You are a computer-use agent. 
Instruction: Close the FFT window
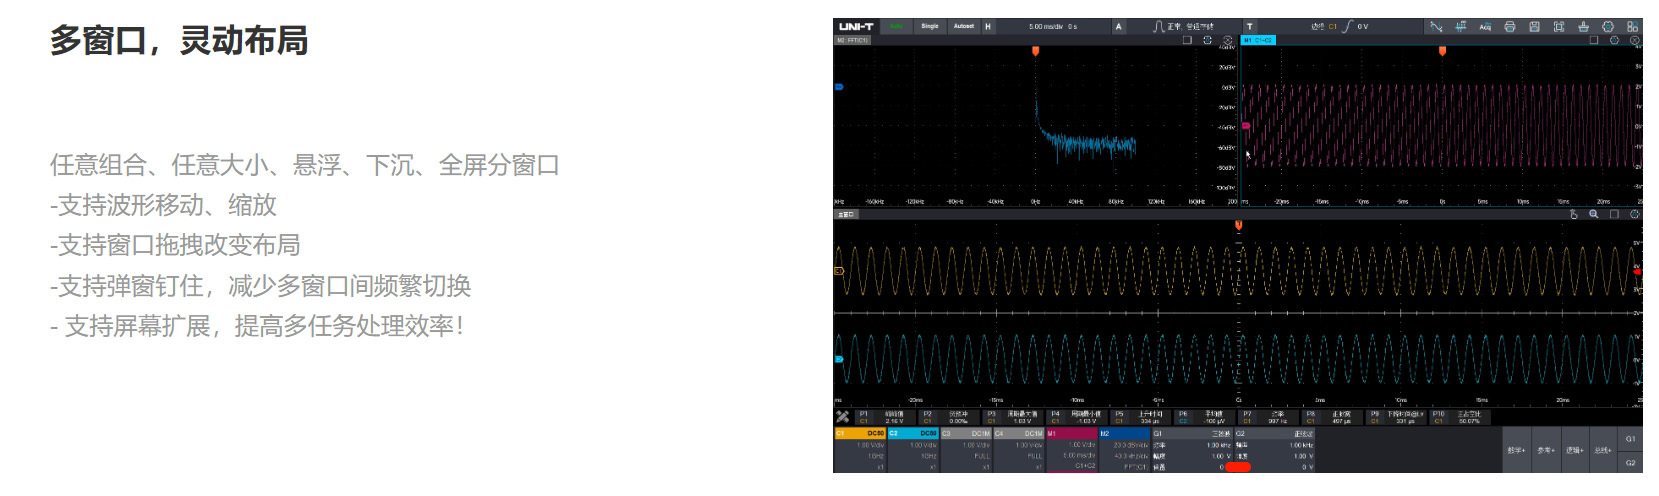1227,41
